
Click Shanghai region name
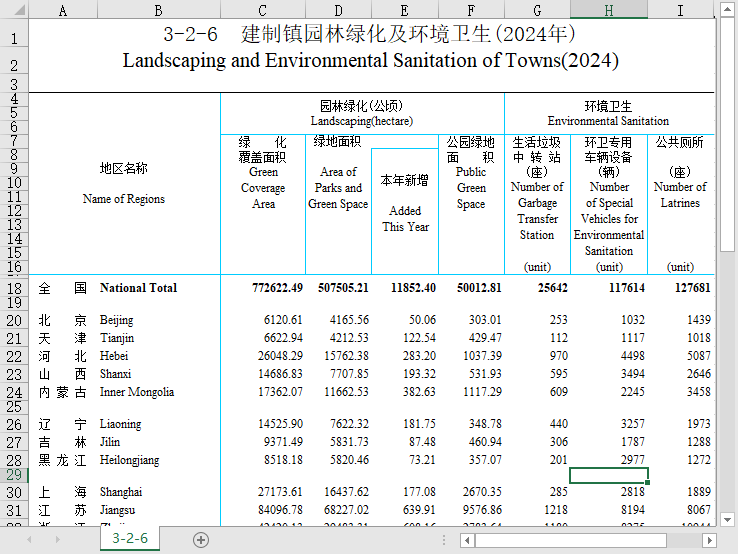(x=120, y=492)
